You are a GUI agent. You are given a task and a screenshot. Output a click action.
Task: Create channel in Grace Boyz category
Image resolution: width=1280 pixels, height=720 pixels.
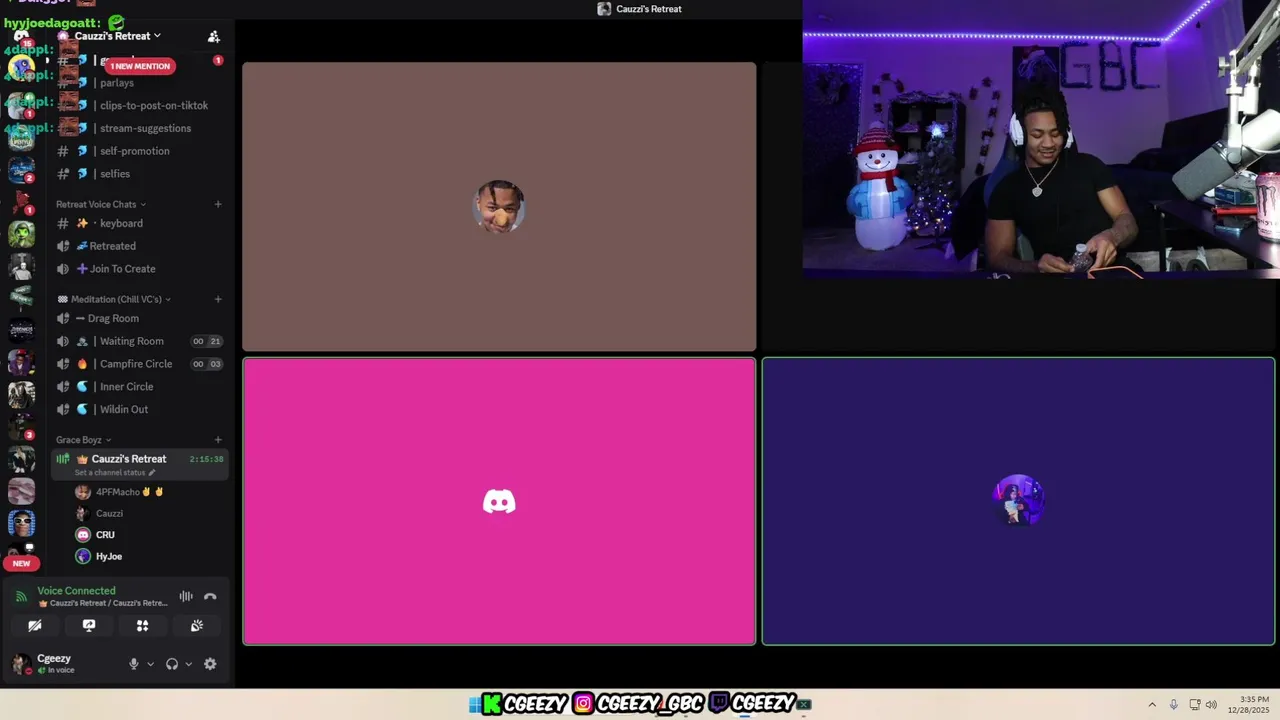218,440
